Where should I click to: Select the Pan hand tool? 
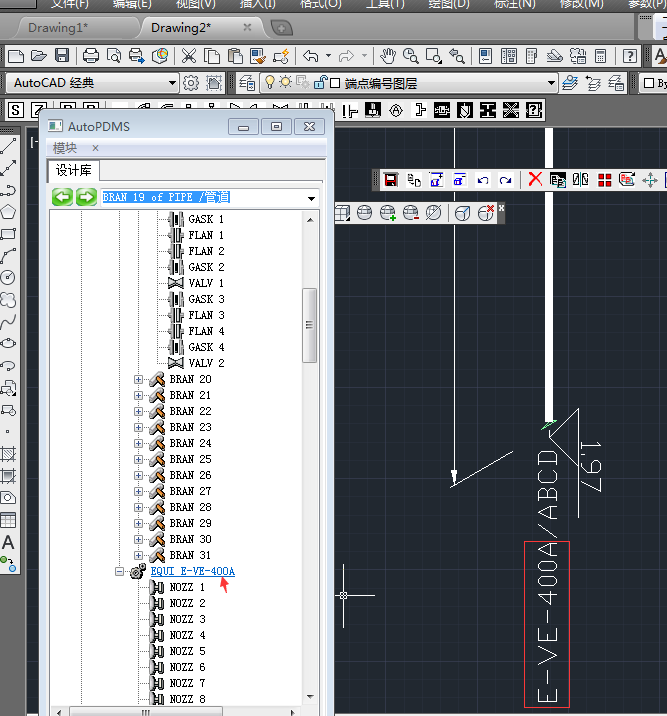point(388,55)
